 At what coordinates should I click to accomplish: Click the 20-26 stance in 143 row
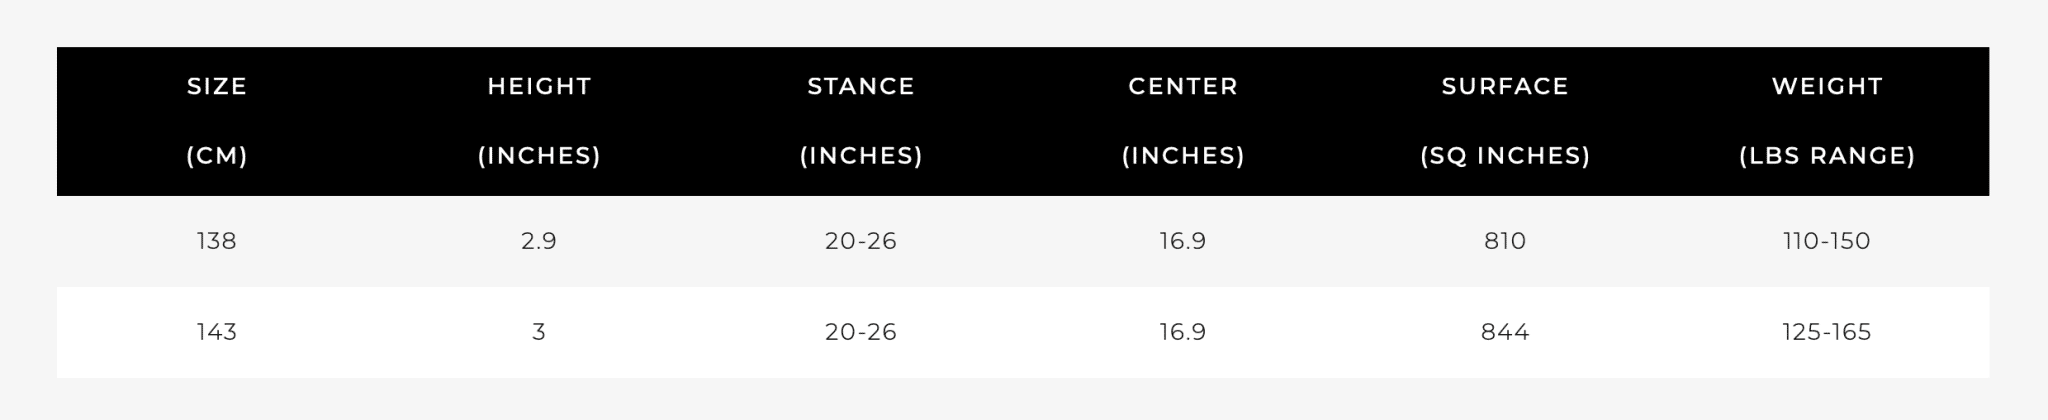[861, 332]
